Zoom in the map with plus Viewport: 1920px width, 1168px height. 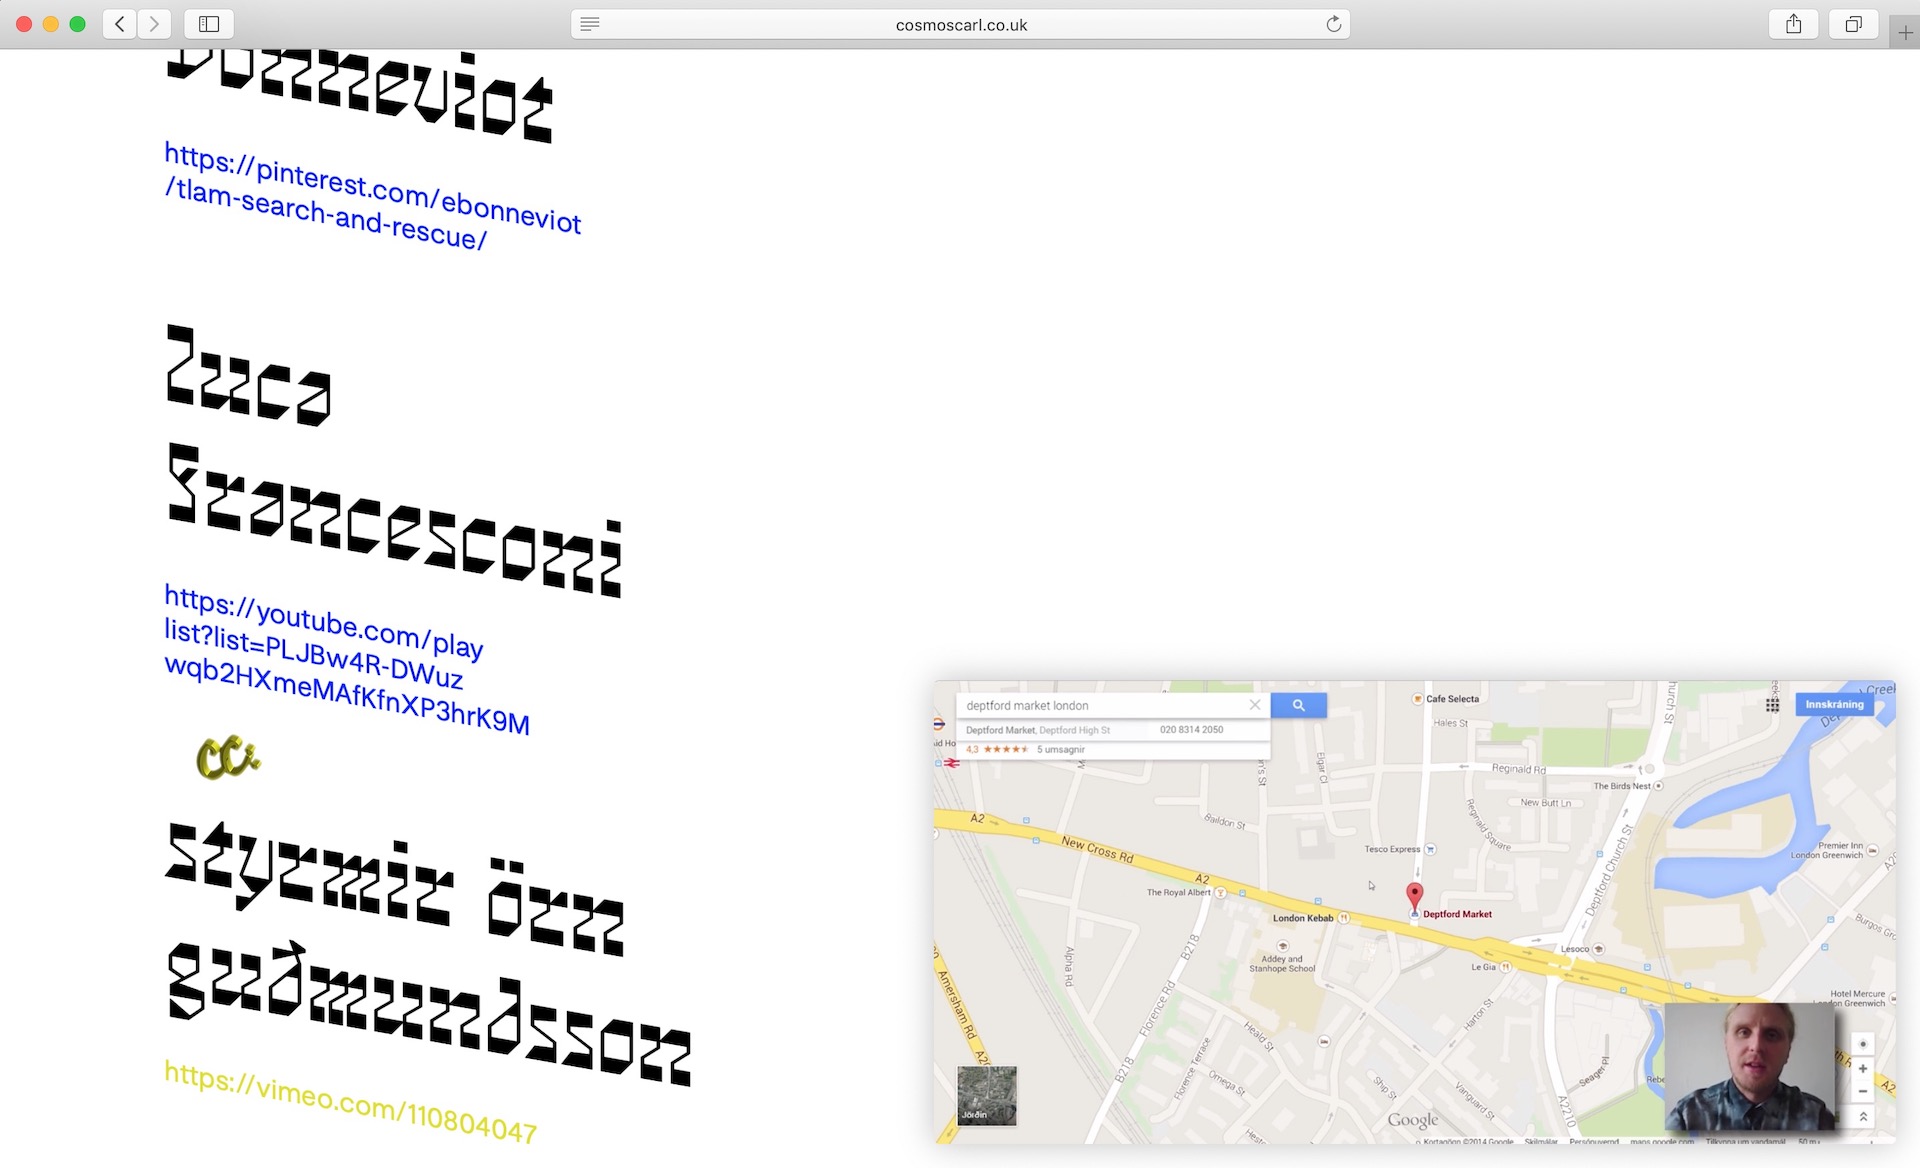1862,1069
